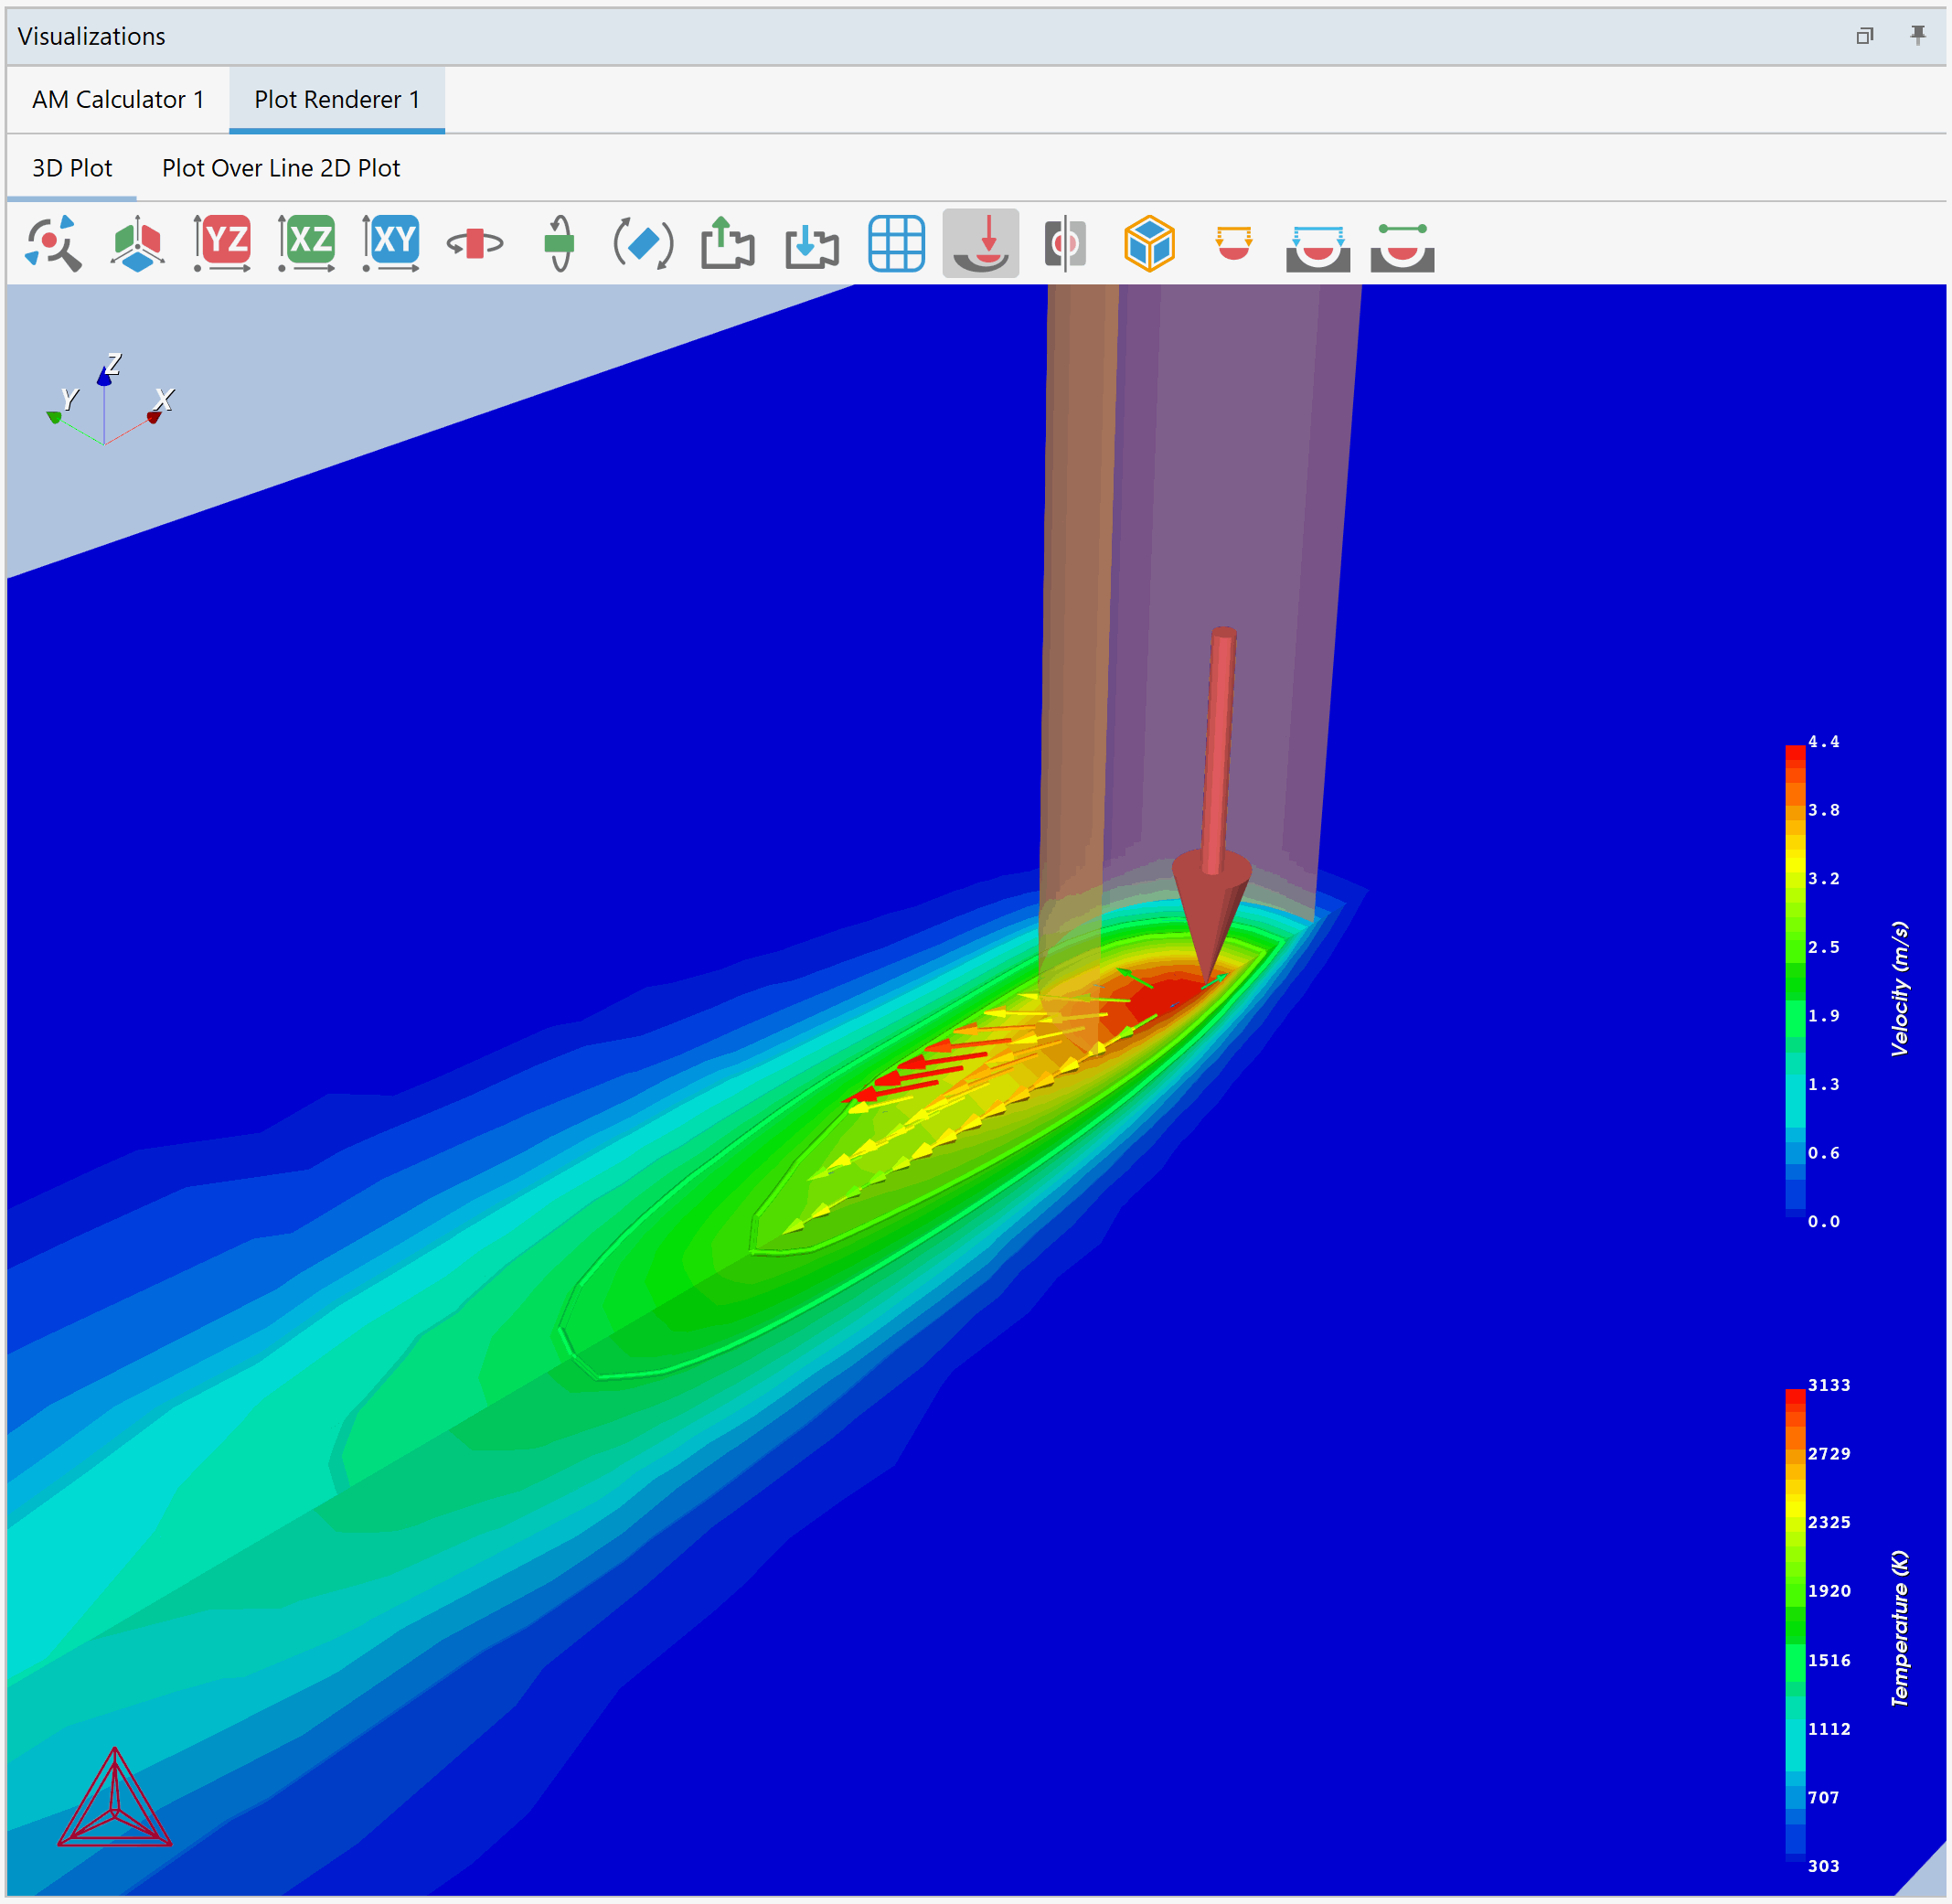Screen dimensions: 1952x1904
Task: Click the reset view zoom icon
Action: 53,243
